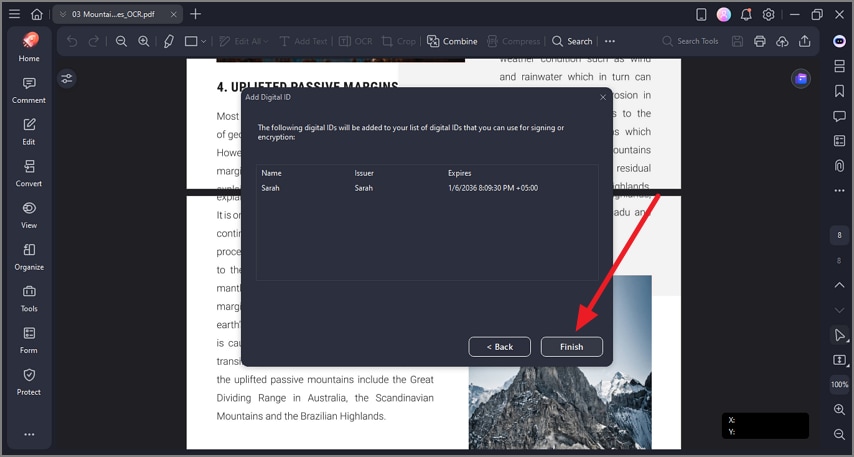This screenshot has width=854, height=457.
Task: Select the rectangle shape tool
Action: tap(191, 41)
